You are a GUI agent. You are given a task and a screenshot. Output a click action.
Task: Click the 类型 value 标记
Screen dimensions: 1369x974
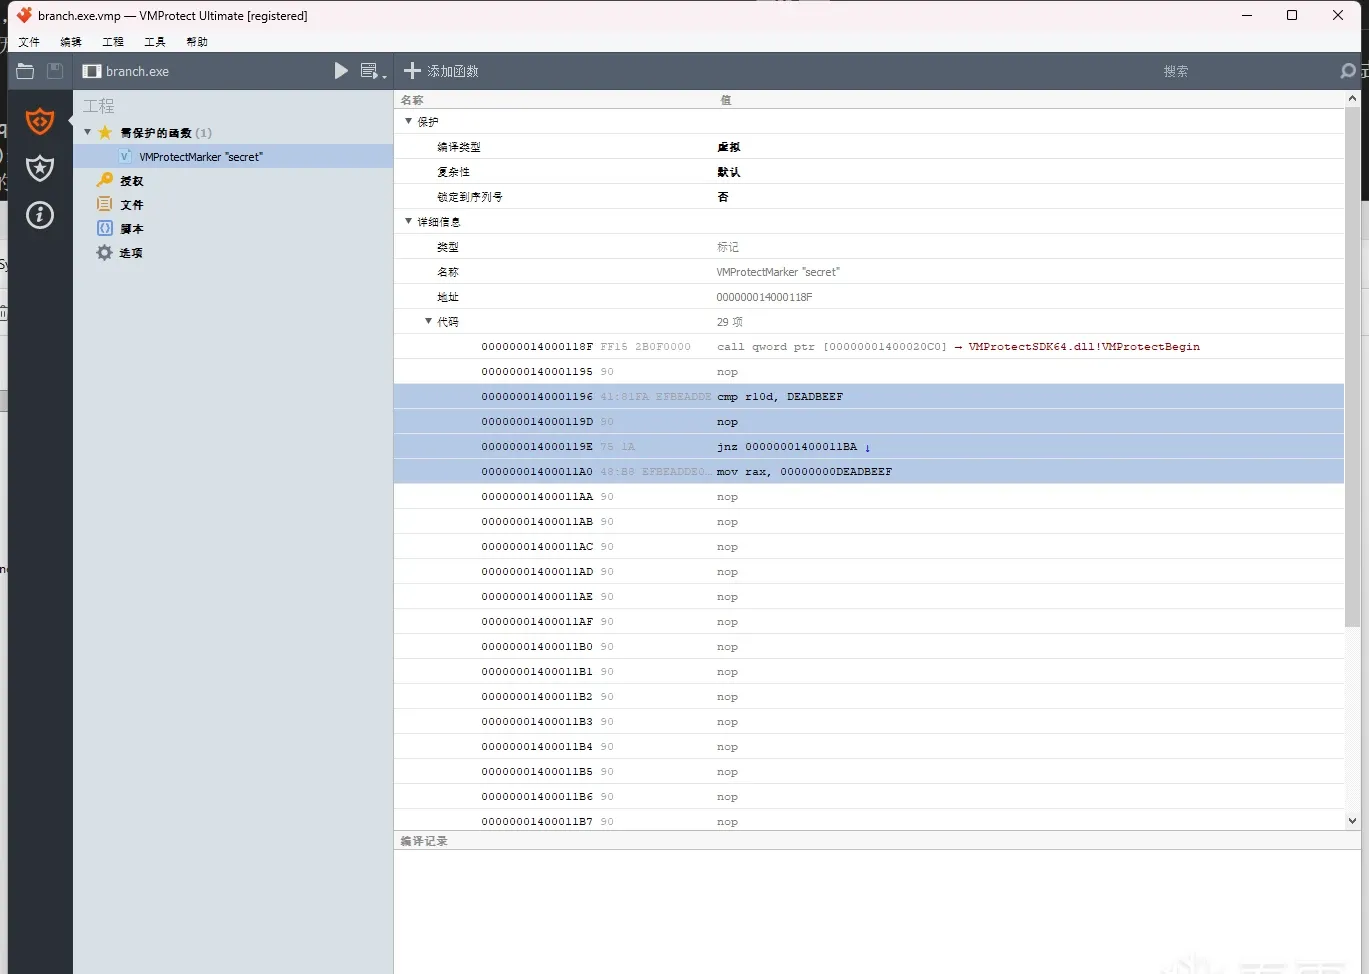click(x=728, y=247)
